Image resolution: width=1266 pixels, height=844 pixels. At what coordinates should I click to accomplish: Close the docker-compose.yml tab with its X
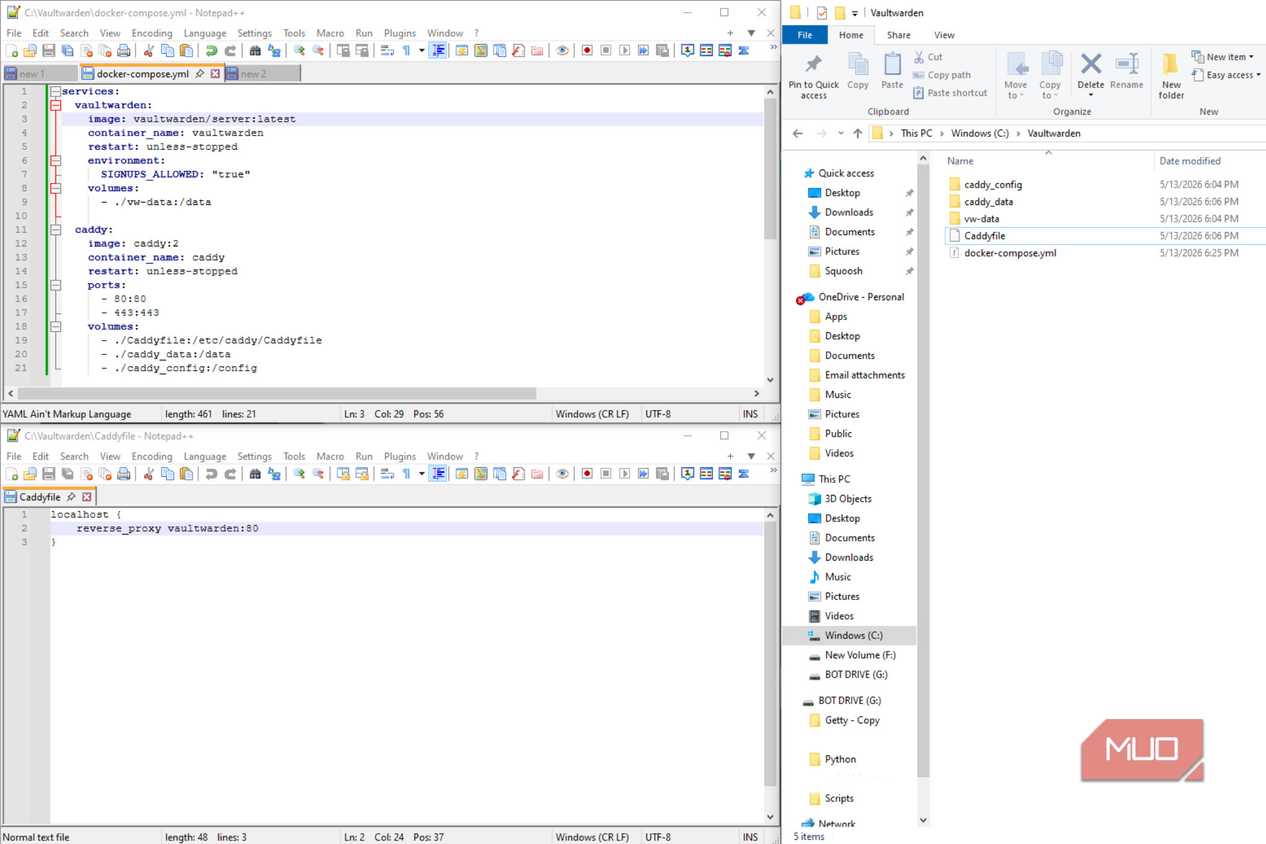pyautogui.click(x=215, y=73)
